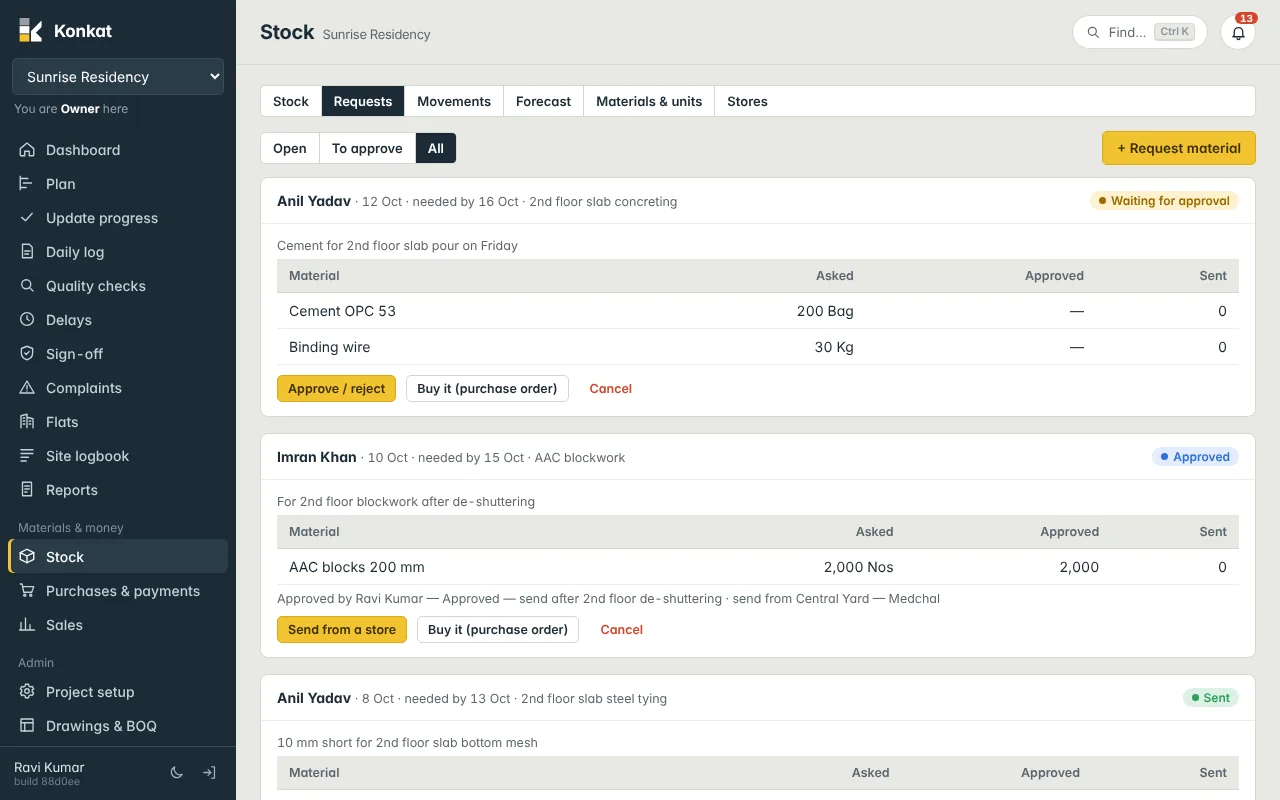This screenshot has width=1280, height=800.
Task: Click the Site logbook lines icon
Action: [27, 456]
